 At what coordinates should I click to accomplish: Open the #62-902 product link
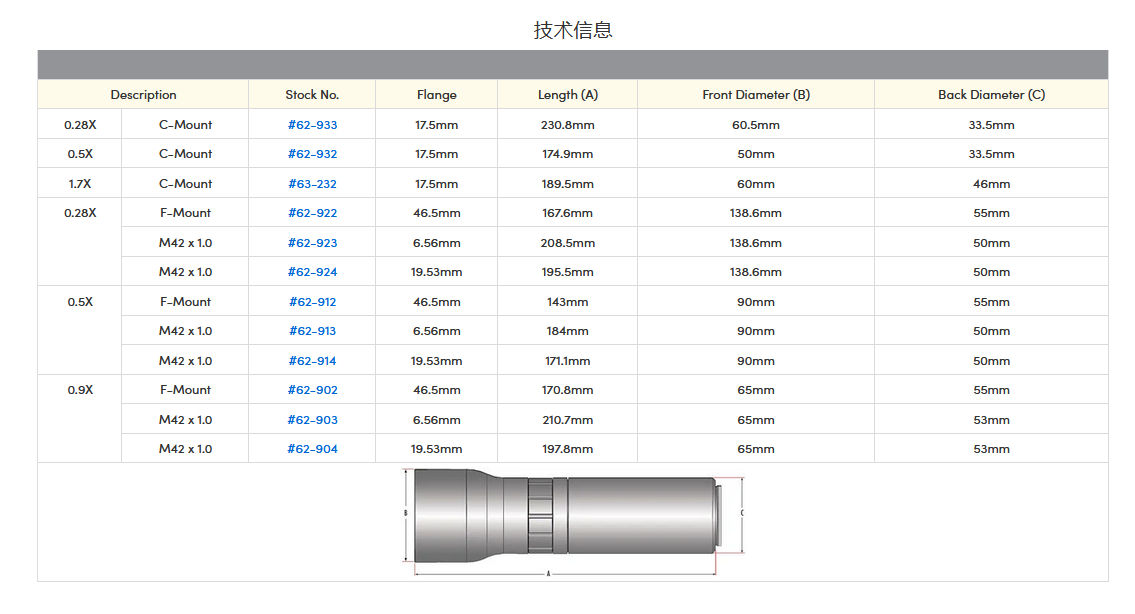point(312,390)
